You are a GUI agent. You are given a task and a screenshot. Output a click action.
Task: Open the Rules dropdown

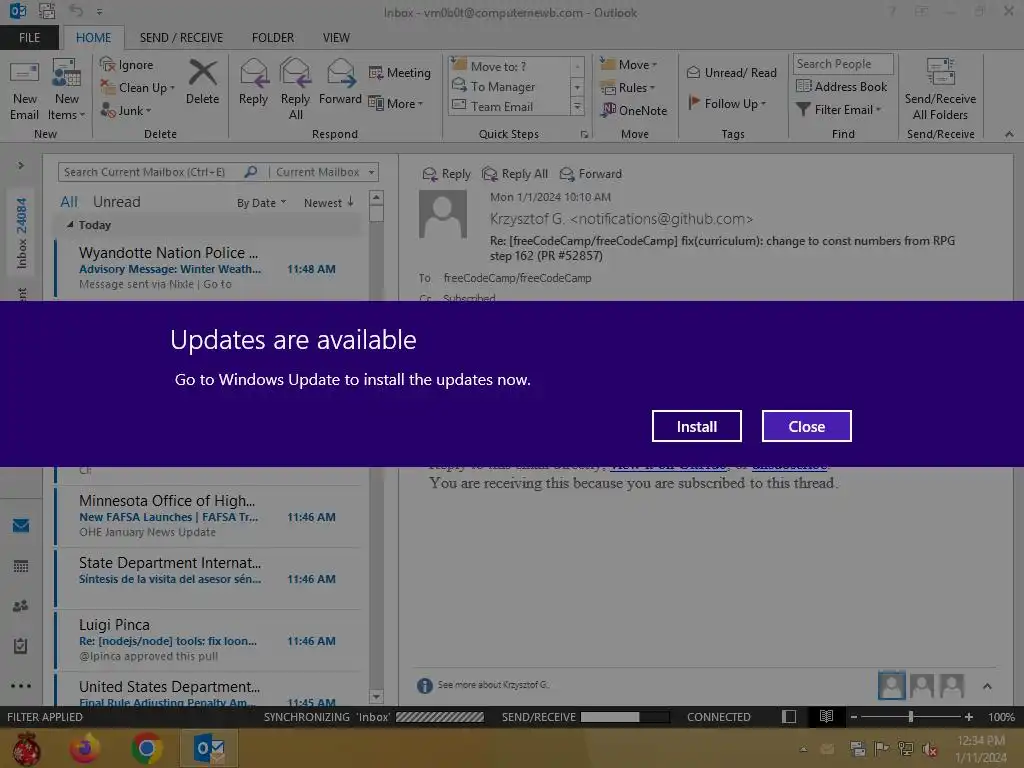pyautogui.click(x=628, y=88)
